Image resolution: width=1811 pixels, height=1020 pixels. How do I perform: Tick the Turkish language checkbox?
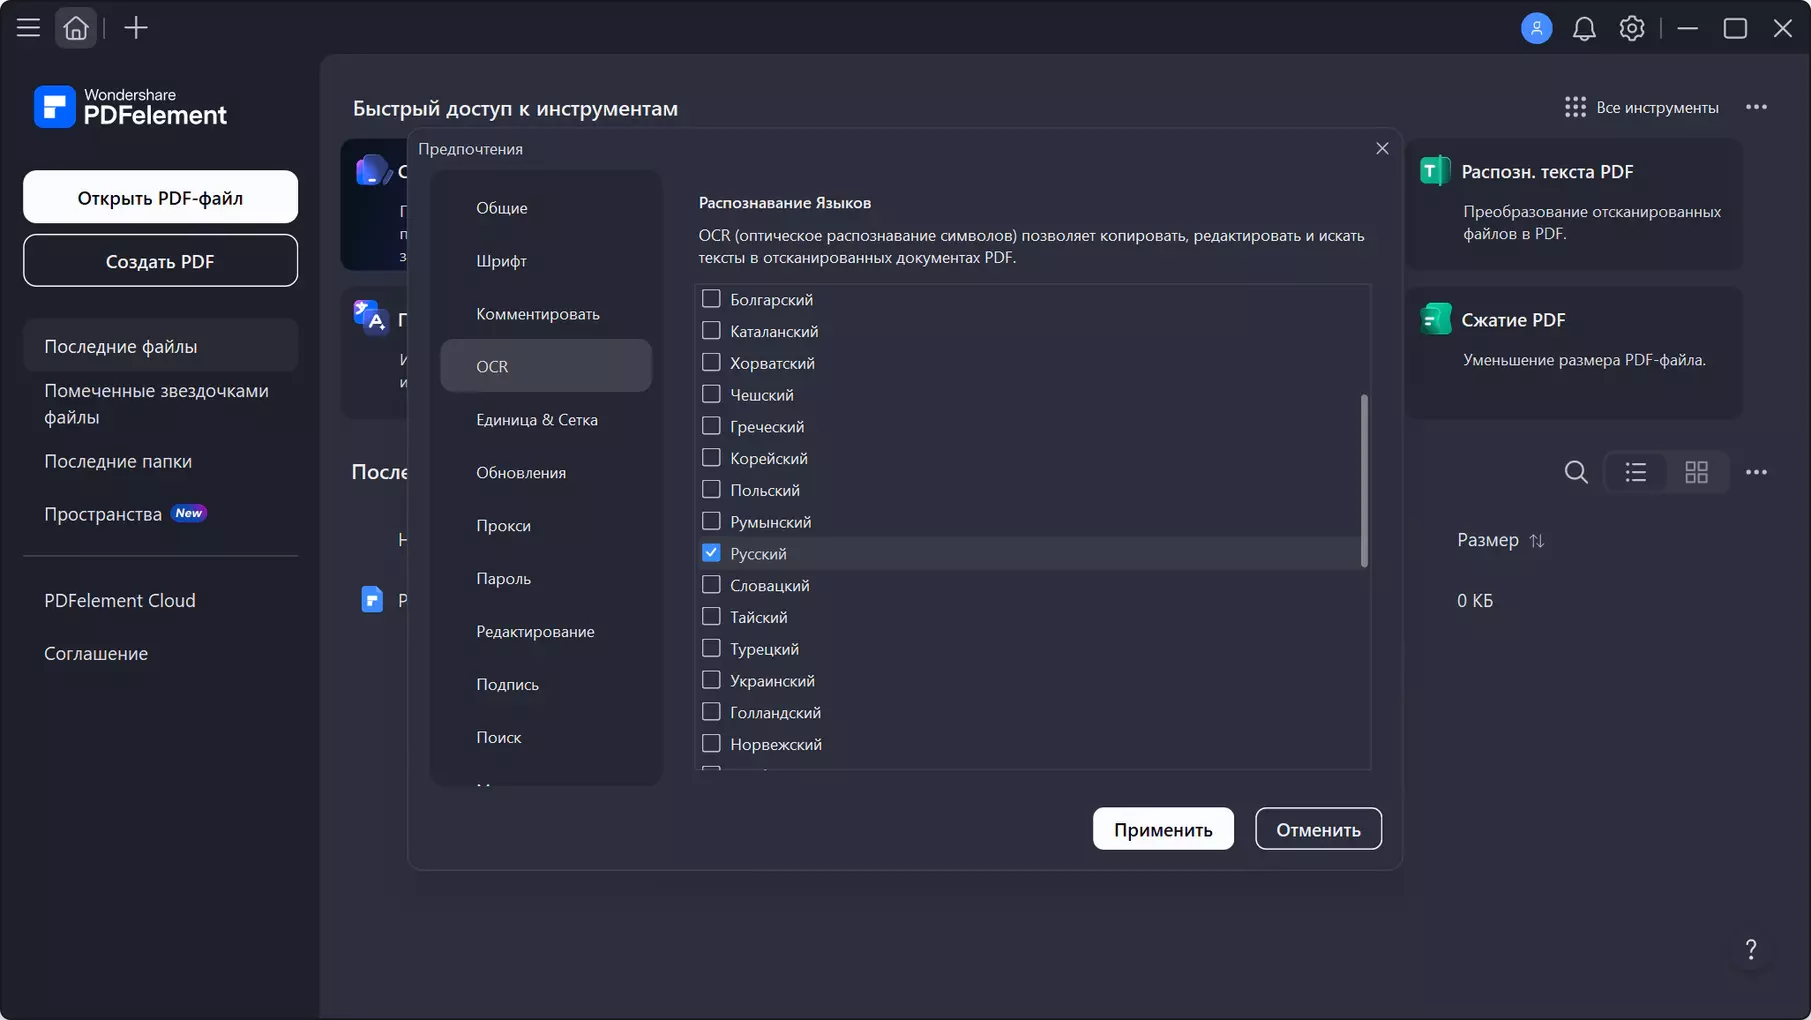(711, 648)
